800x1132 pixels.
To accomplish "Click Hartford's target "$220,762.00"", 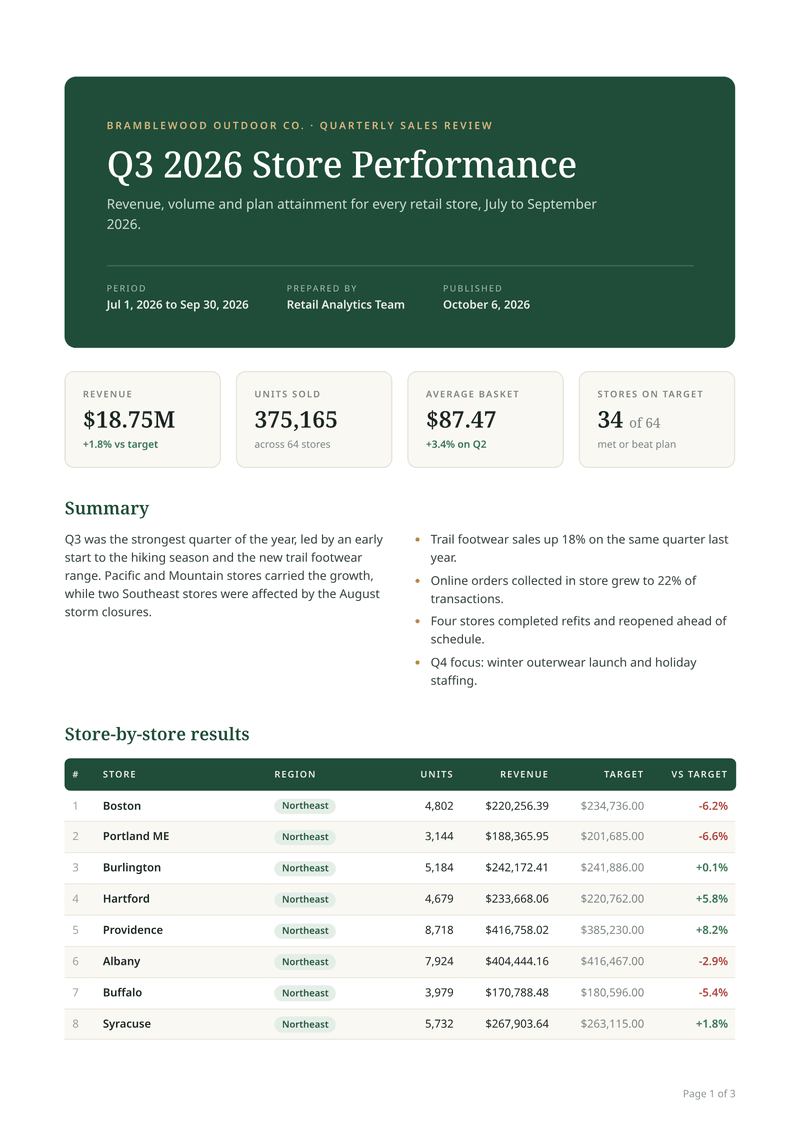I will [x=612, y=899].
